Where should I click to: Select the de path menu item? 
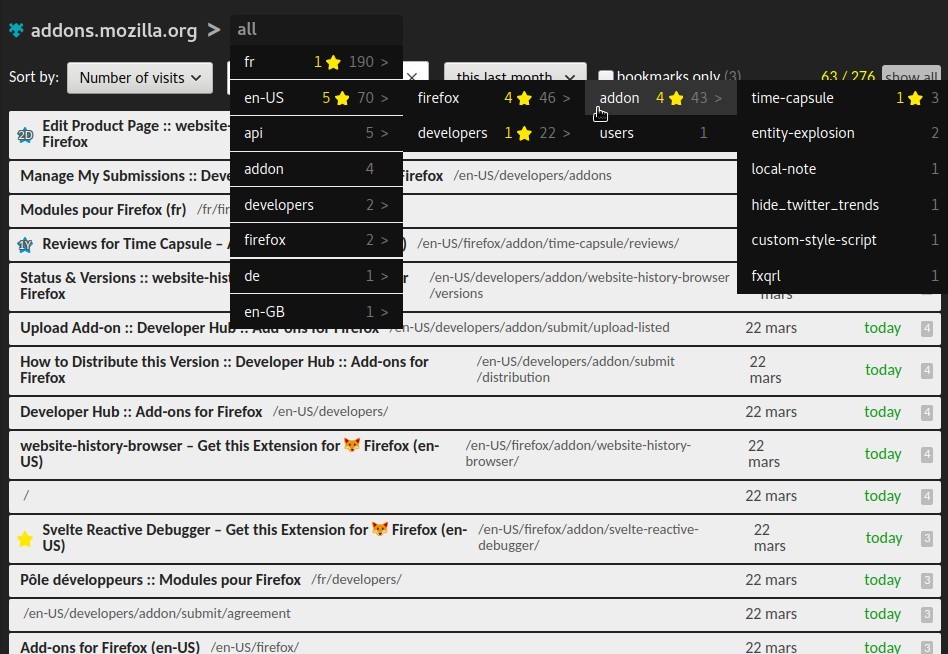(x=316, y=276)
